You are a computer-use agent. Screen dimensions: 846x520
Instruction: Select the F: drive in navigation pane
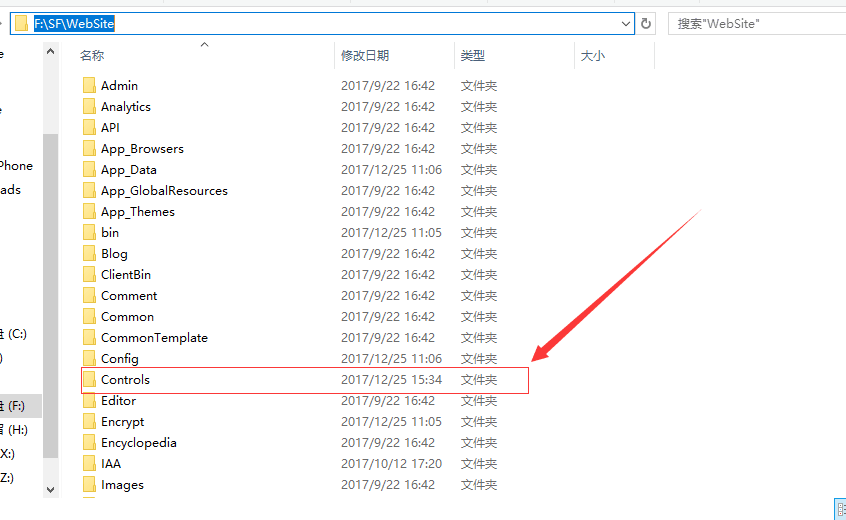pos(16,406)
